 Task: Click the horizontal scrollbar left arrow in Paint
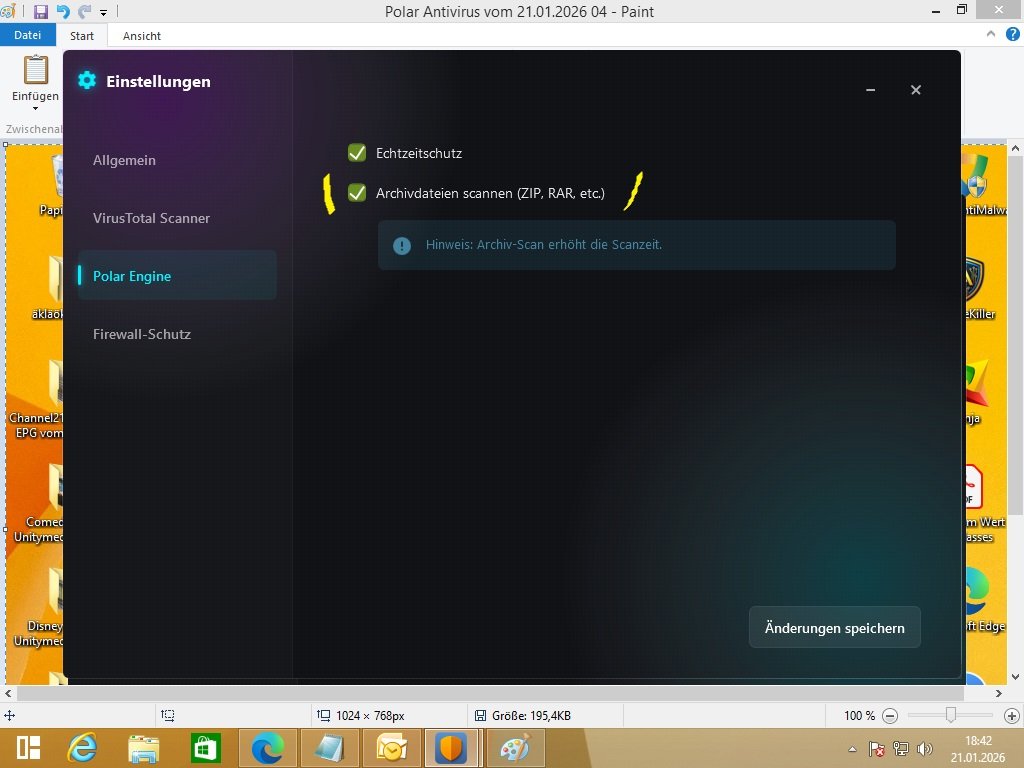pos(8,693)
